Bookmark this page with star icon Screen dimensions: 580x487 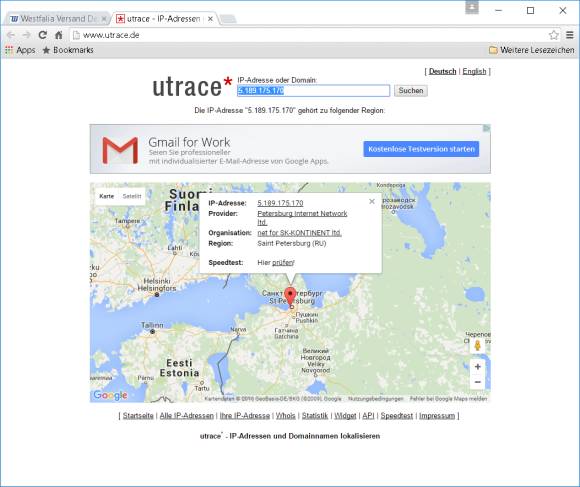click(x=553, y=35)
